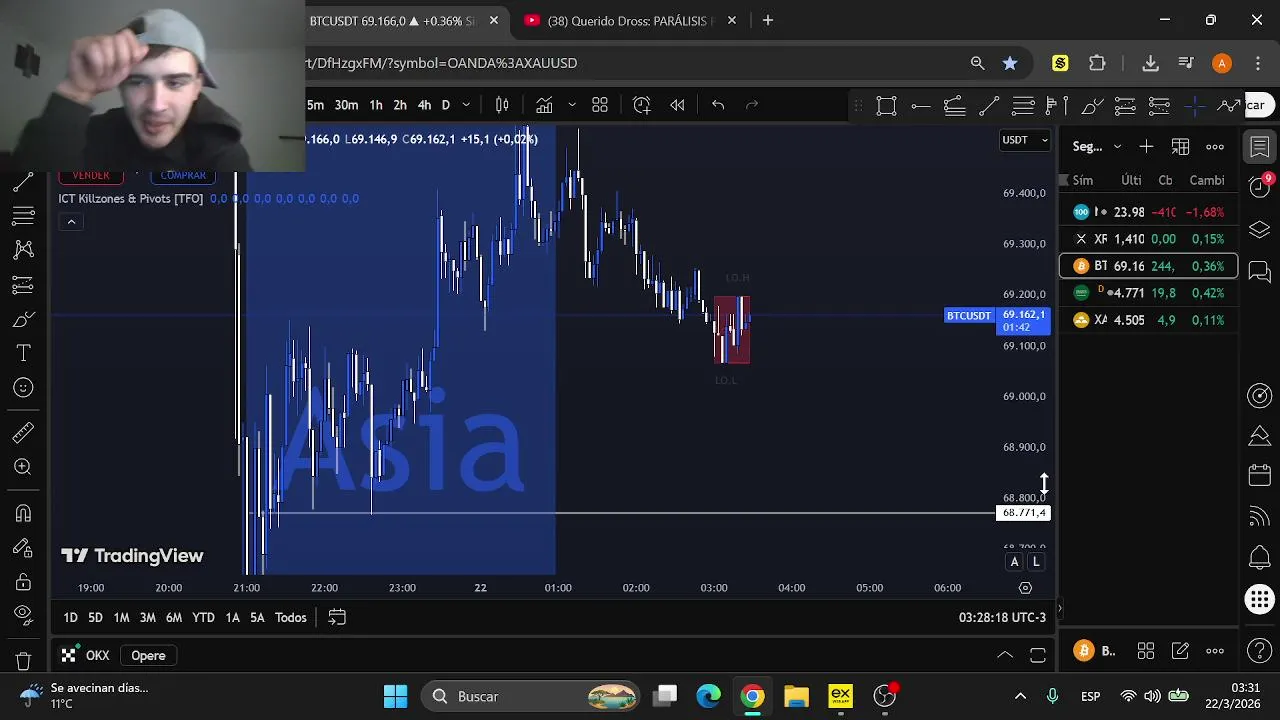Select the crosshair cursor in favorites toolbar
Viewport: 1280px width, 720px height.
click(1195, 105)
